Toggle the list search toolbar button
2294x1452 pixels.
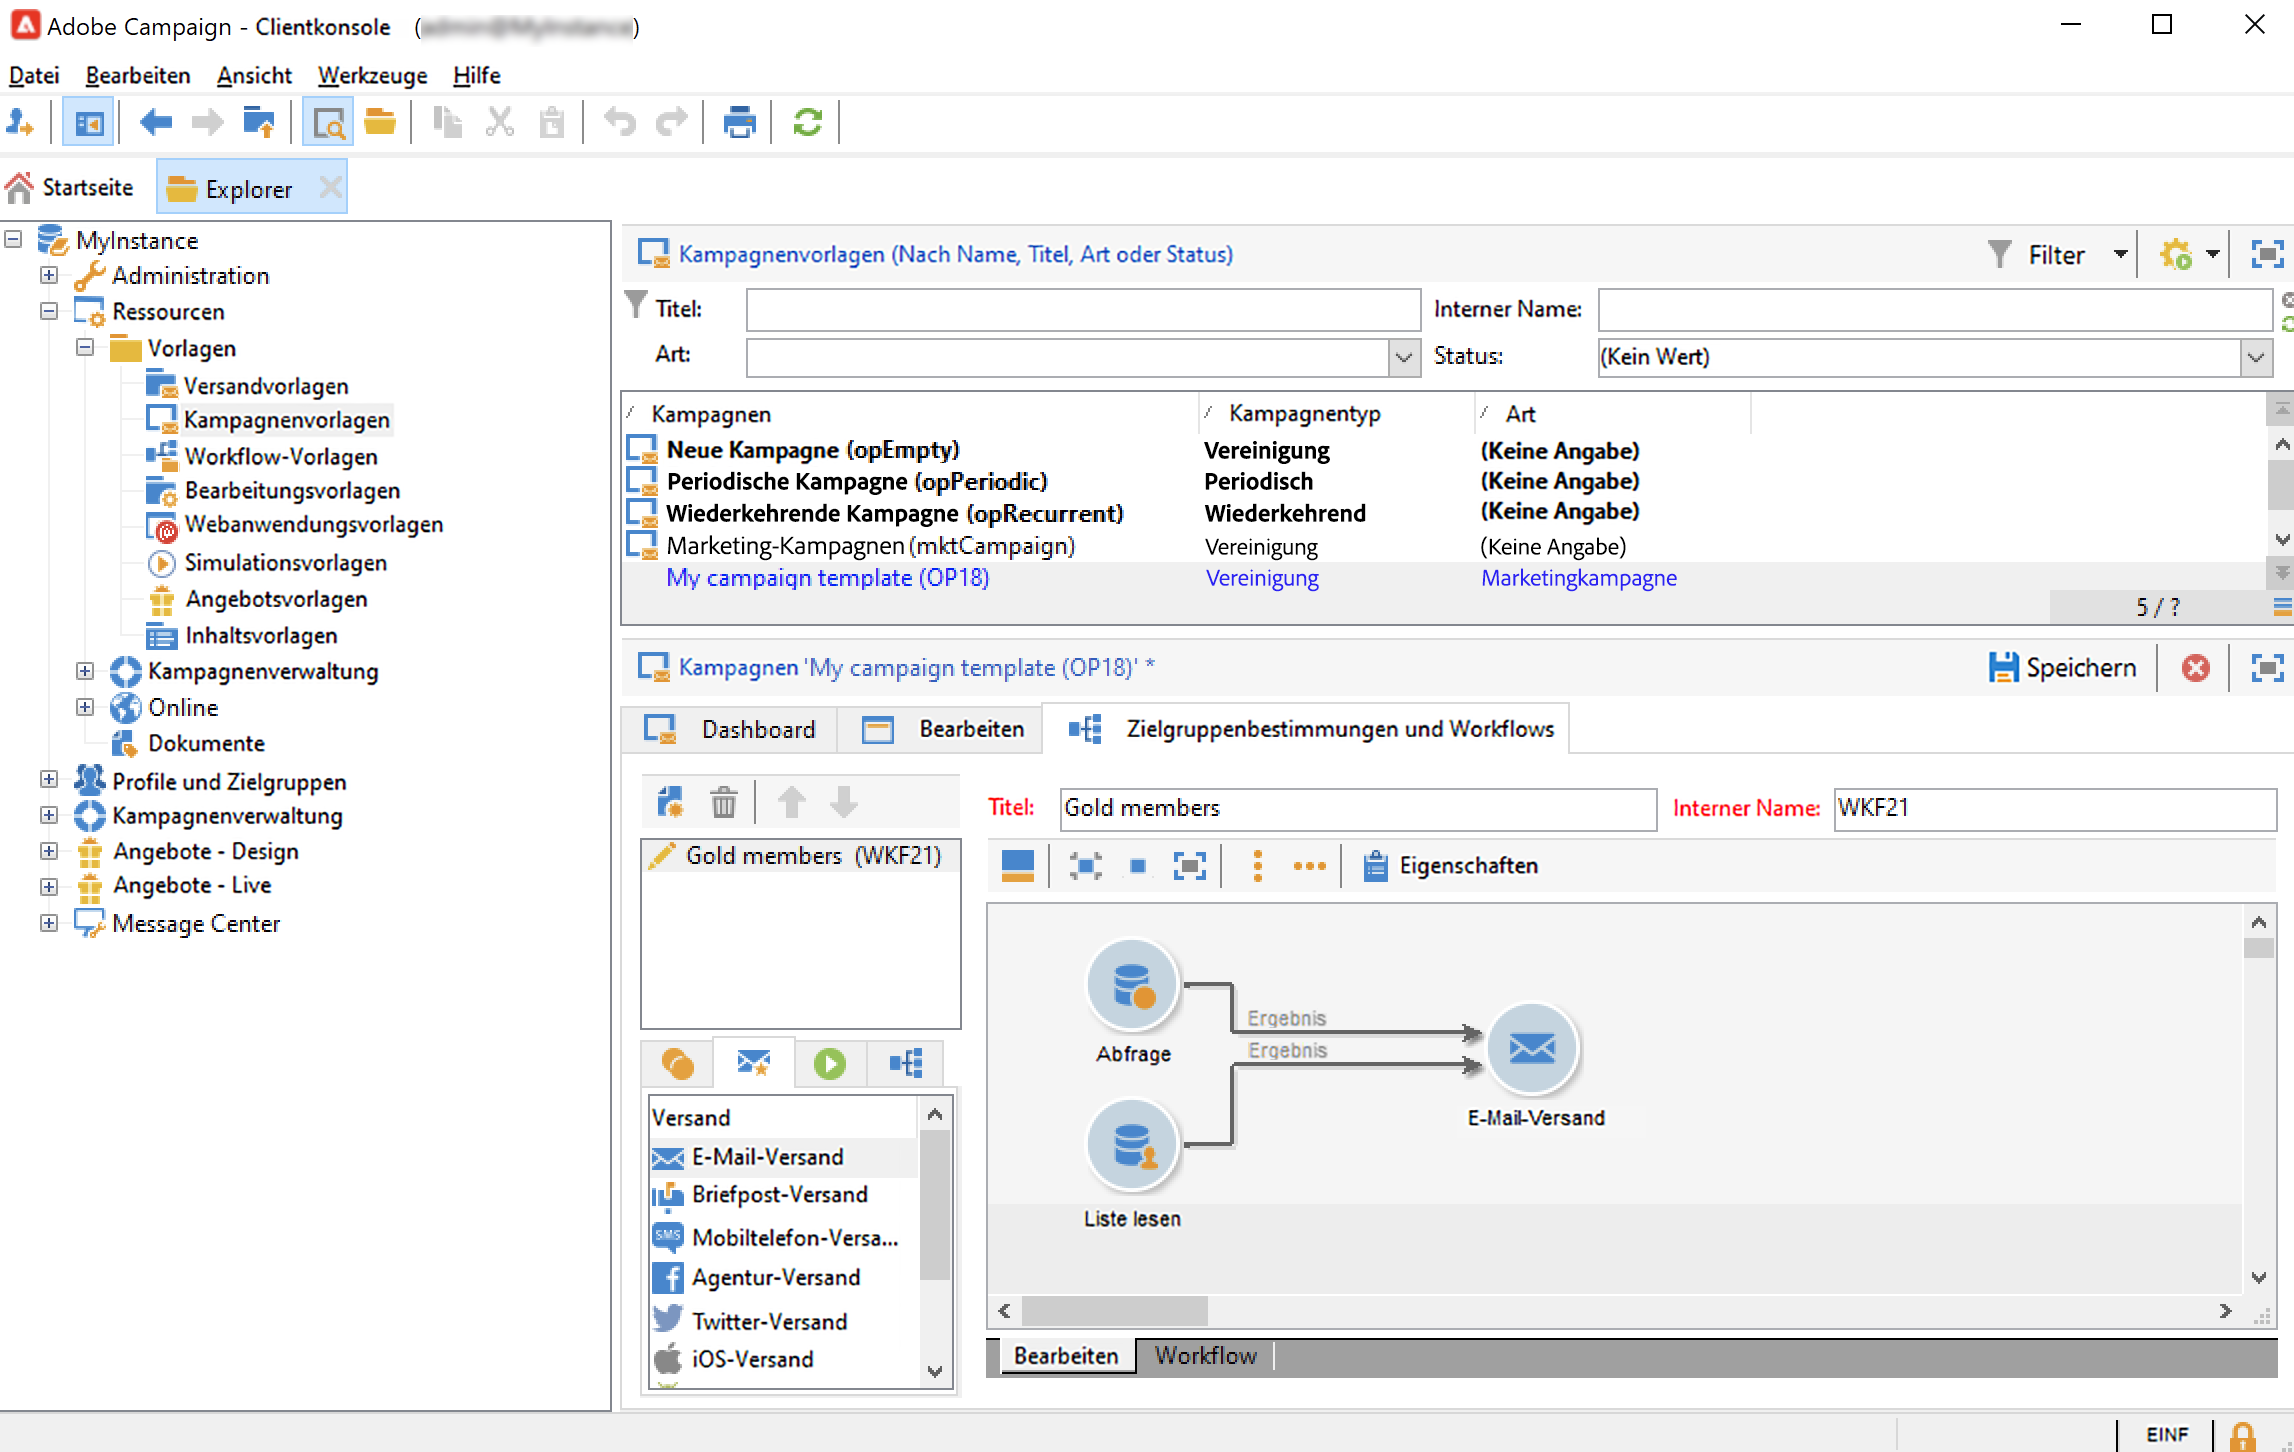[328, 123]
